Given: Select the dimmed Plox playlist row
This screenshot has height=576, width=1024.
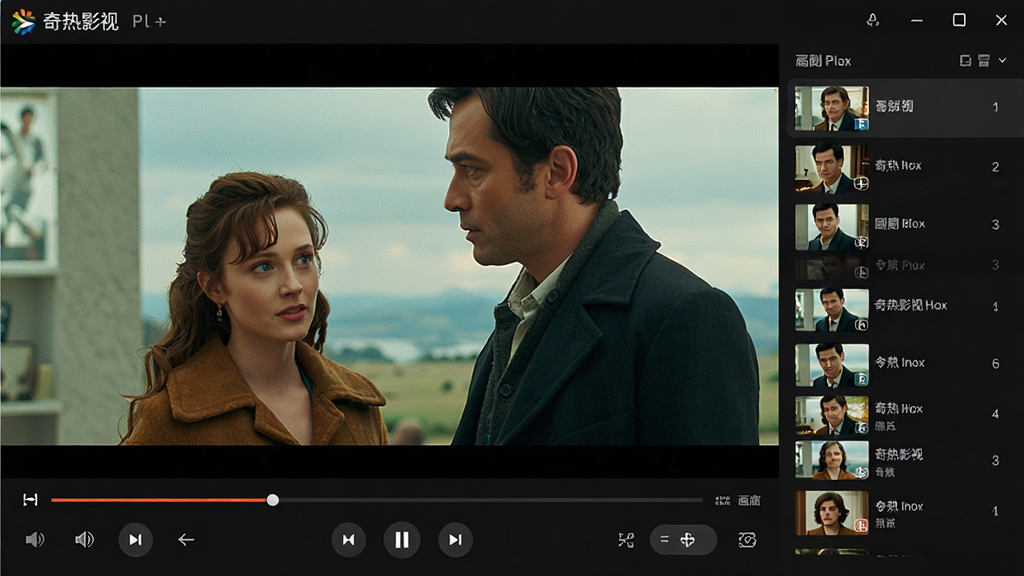Looking at the screenshot, I should 905,266.
